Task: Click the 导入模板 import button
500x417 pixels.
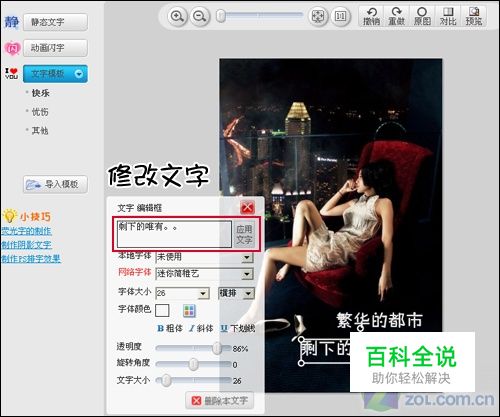Action: pyautogui.click(x=55, y=184)
